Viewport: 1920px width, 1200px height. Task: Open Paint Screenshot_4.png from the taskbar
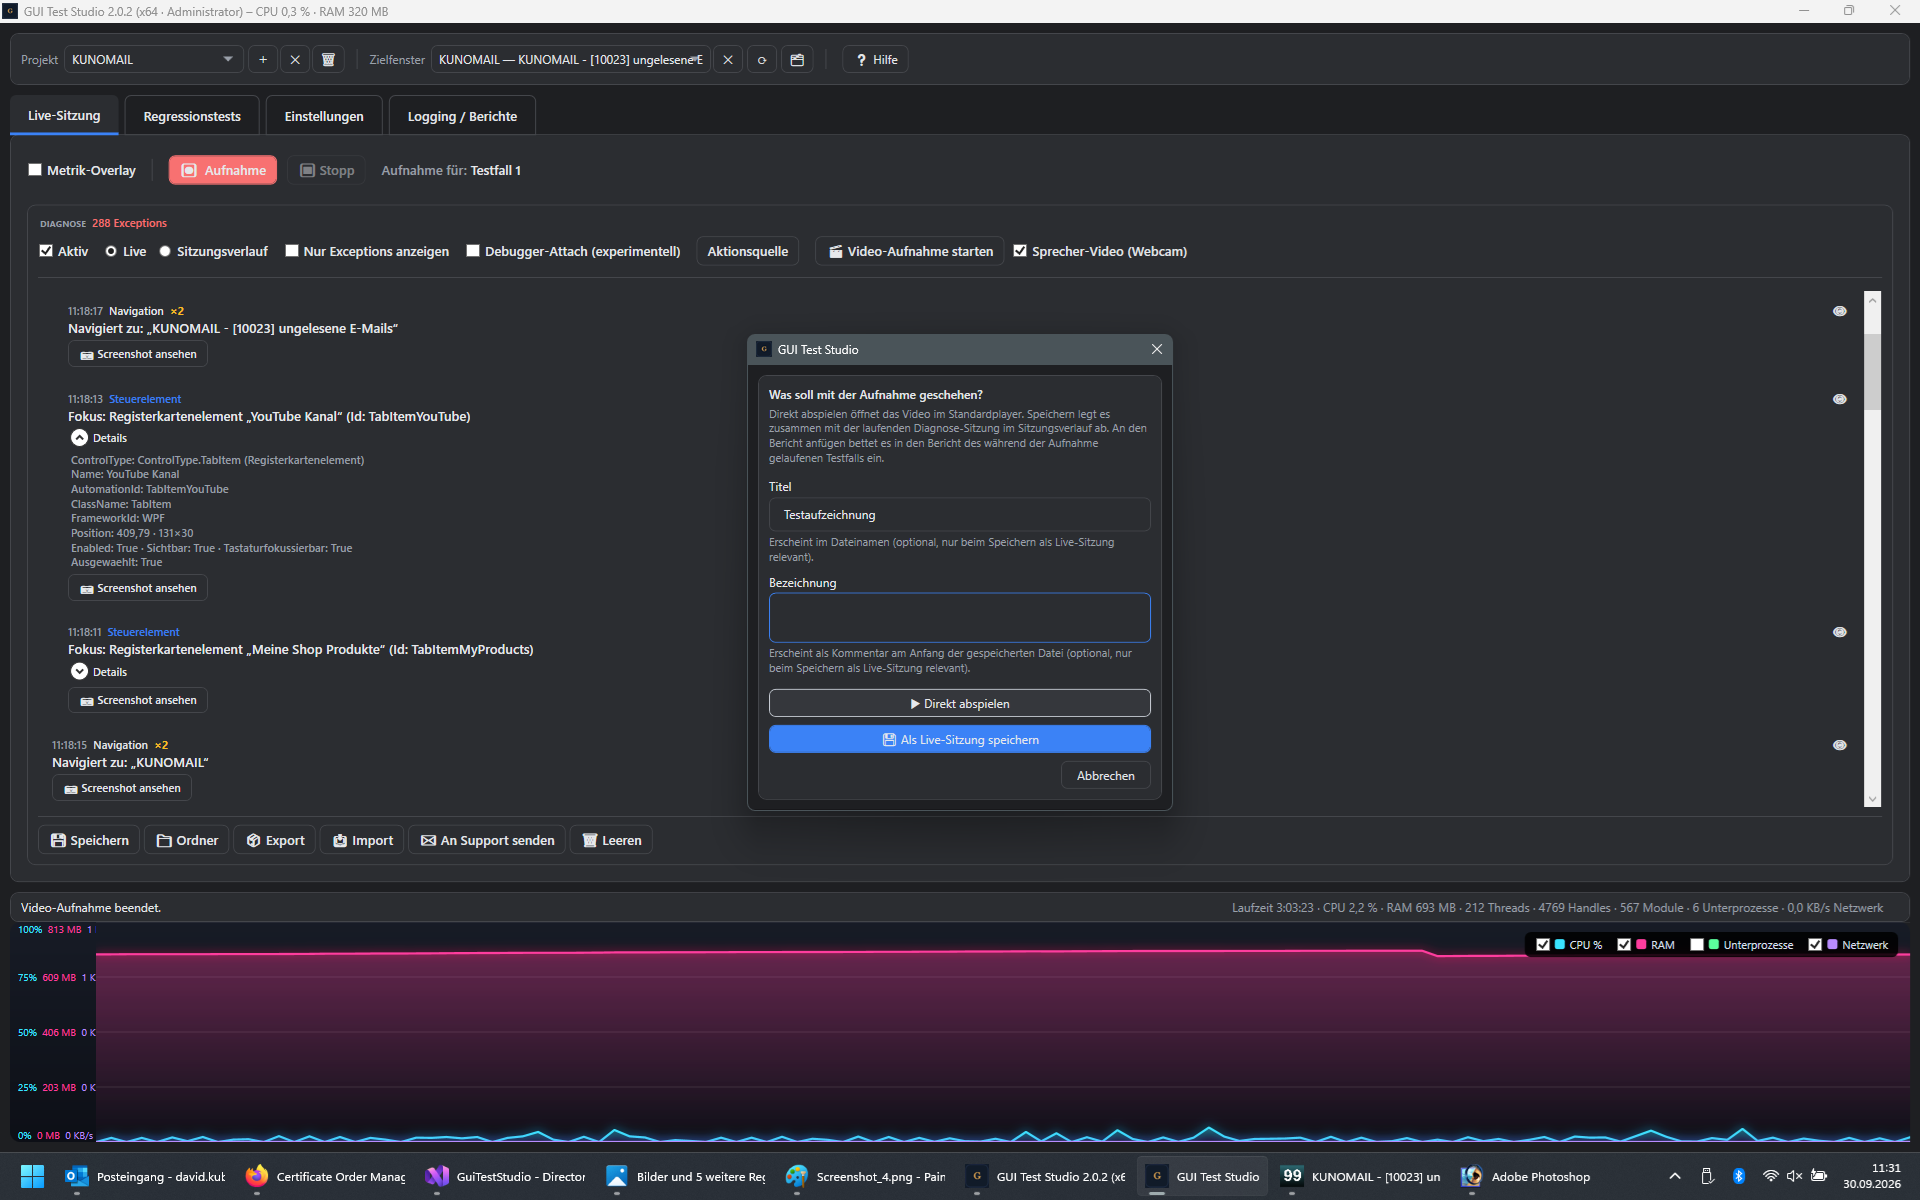[x=866, y=1176]
